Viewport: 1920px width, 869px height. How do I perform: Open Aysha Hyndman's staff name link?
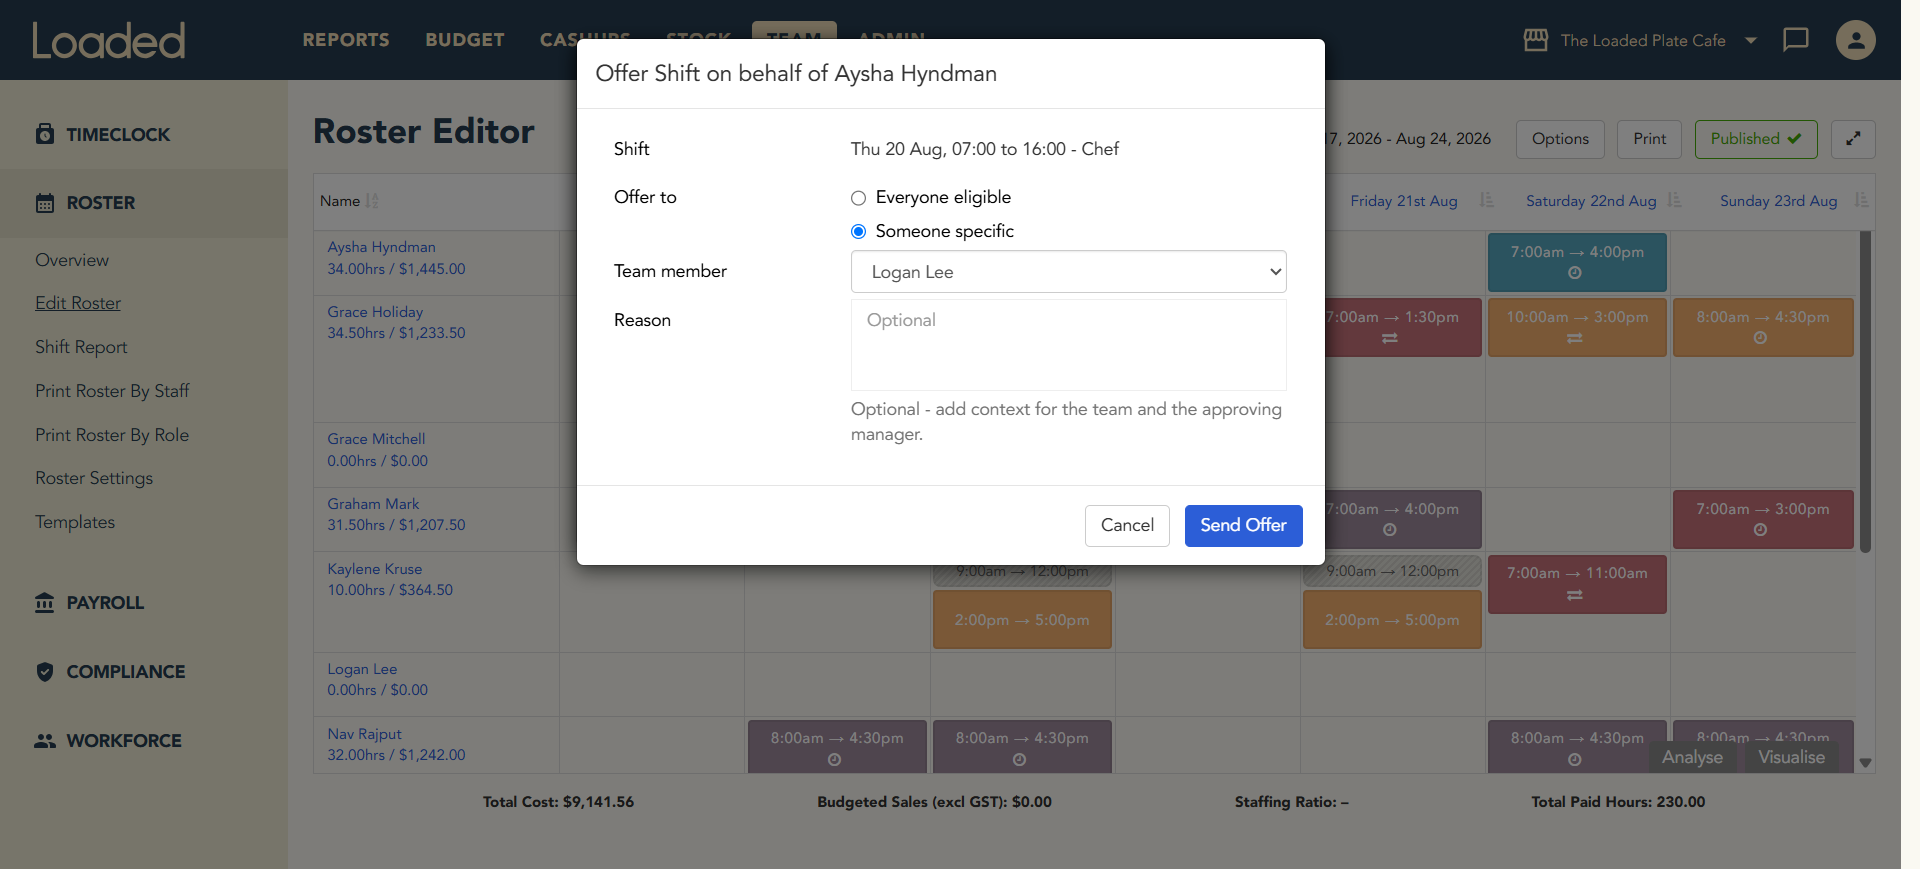click(381, 247)
